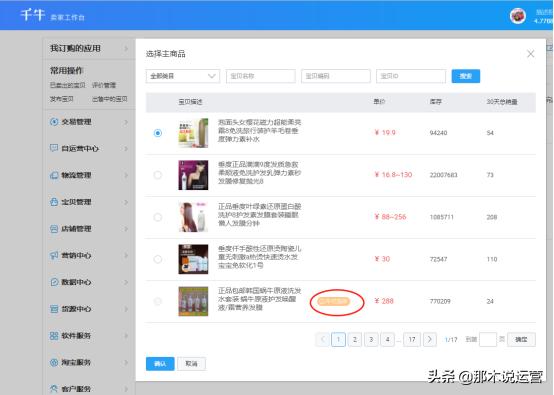Click the 营销中心 megaphone icon

54,255
